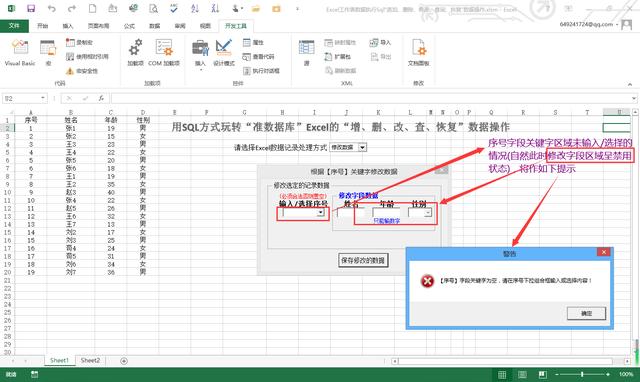The height and width of the screenshot is (382, 640).
Task: Click Run Dialog (执行对话框)
Action: point(261,71)
